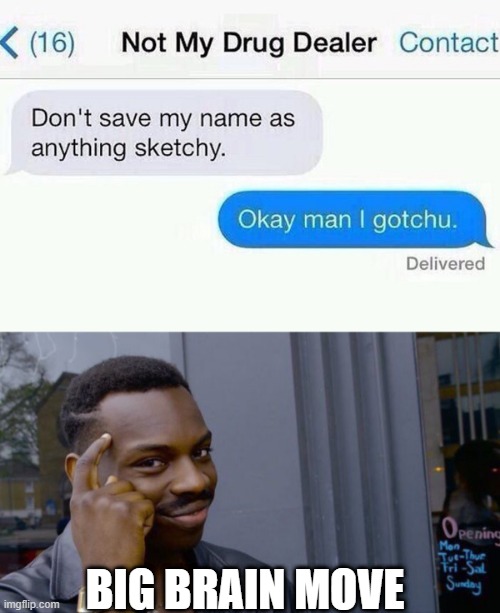This screenshot has width=500, height=613.
Task: Click the 'Not My Drug Dealer' conversation title
Action: pyautogui.click(x=249, y=43)
